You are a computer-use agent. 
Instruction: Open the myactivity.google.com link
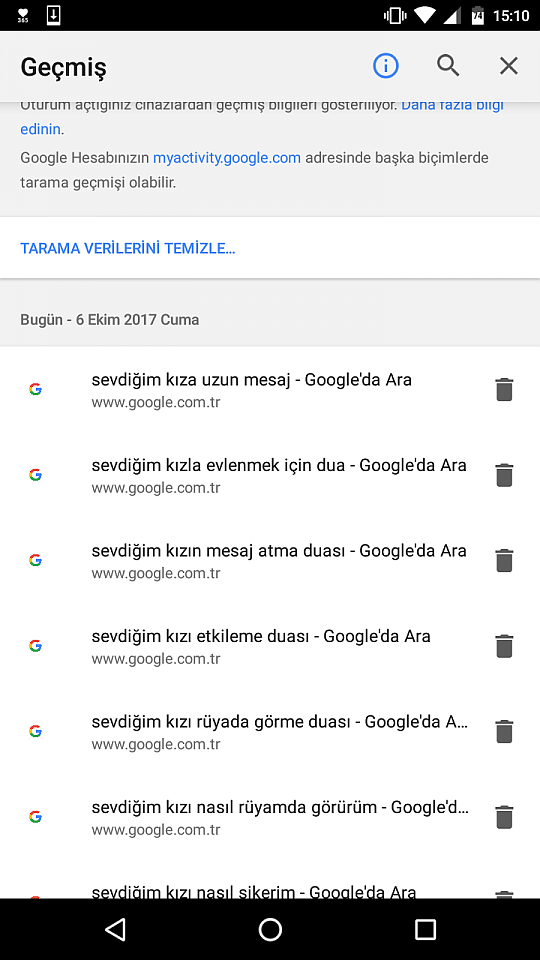[x=227, y=158]
